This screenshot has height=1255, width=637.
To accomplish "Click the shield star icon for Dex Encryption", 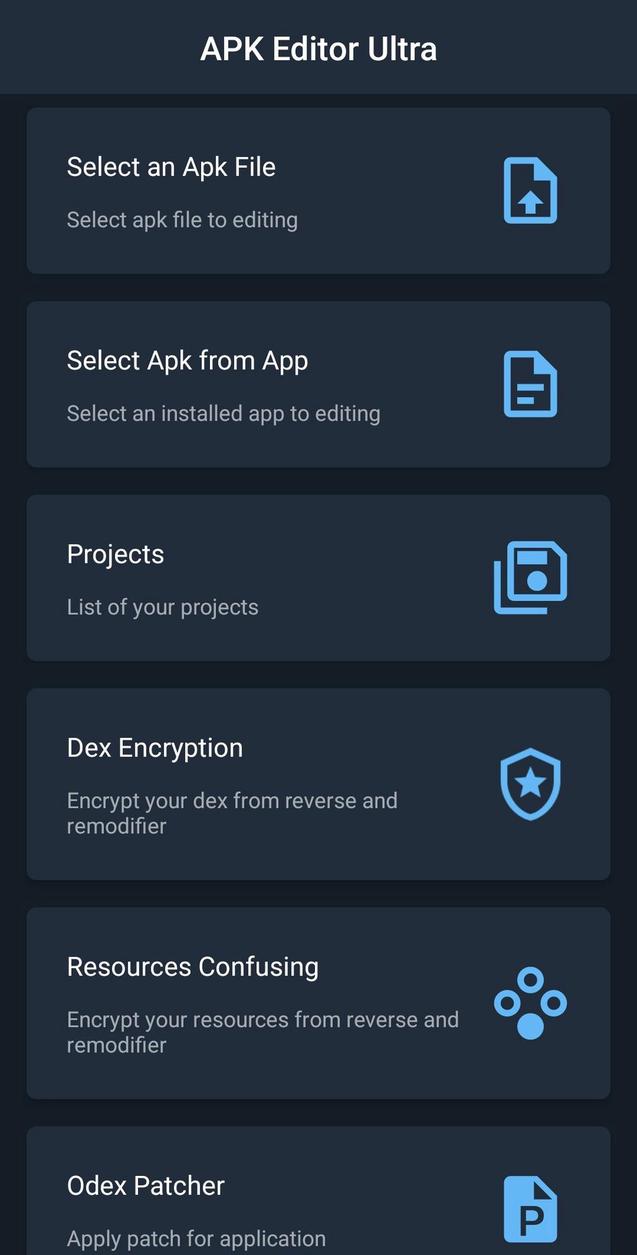I will click(529, 784).
